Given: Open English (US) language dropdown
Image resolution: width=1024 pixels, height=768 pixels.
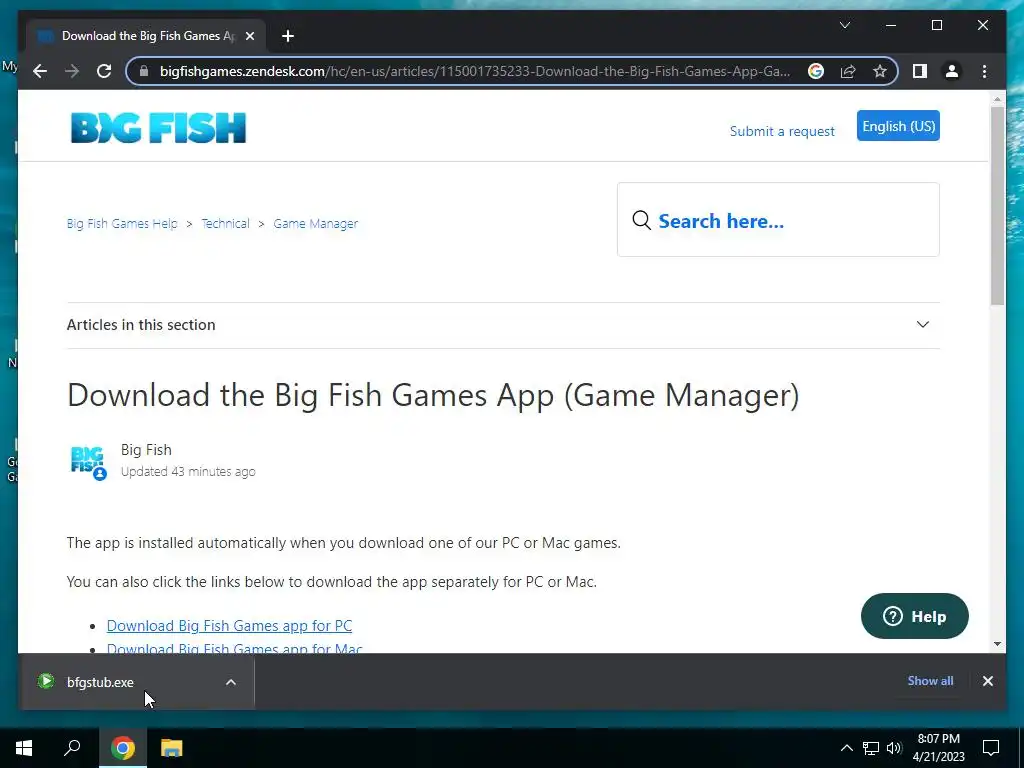Looking at the screenshot, I should [898, 126].
